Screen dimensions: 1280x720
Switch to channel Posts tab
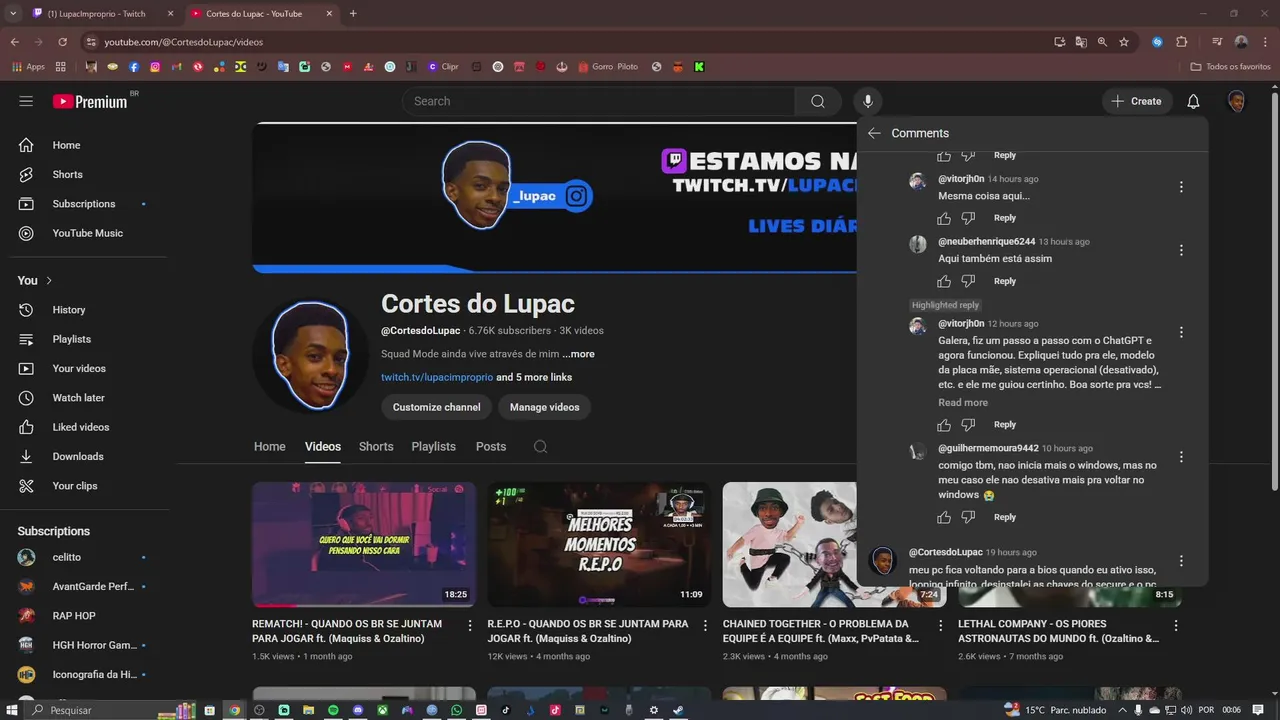[491, 447]
